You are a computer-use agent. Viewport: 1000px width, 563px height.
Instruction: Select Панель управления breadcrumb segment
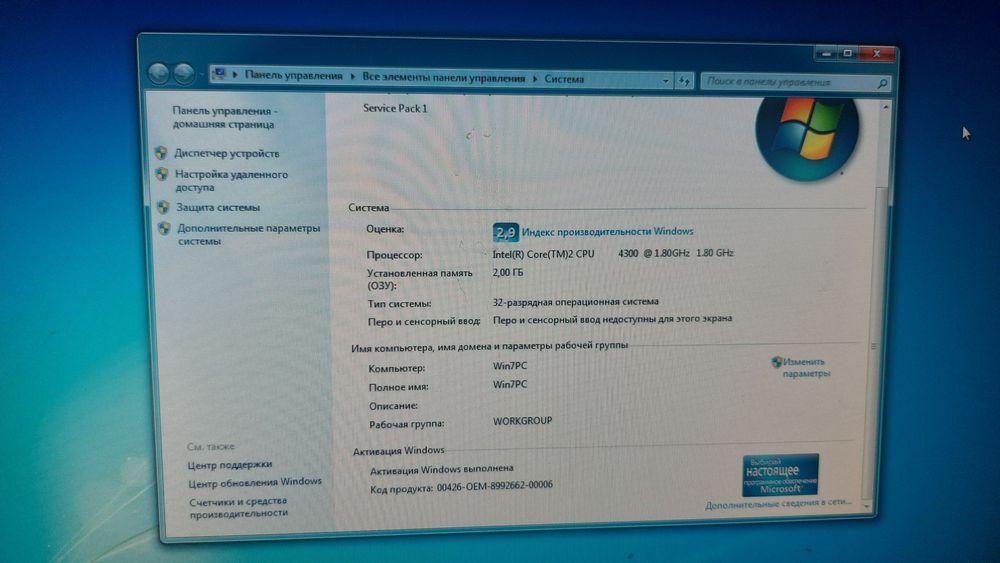point(293,75)
